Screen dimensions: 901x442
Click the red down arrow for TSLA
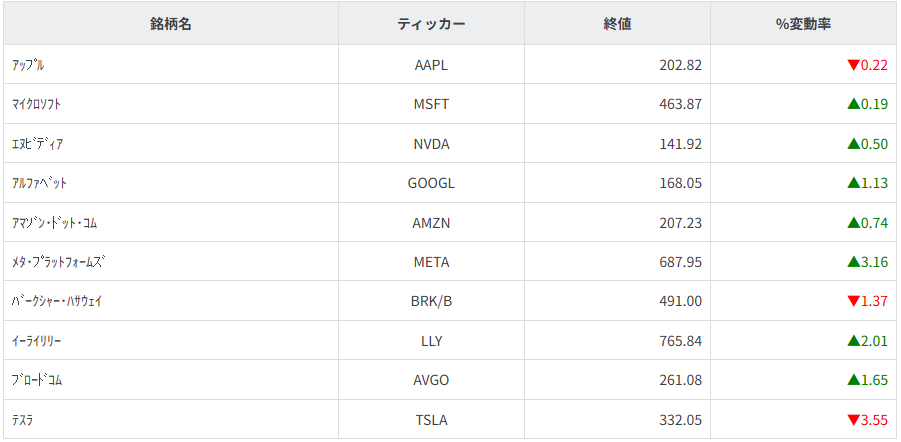[x=853, y=420]
